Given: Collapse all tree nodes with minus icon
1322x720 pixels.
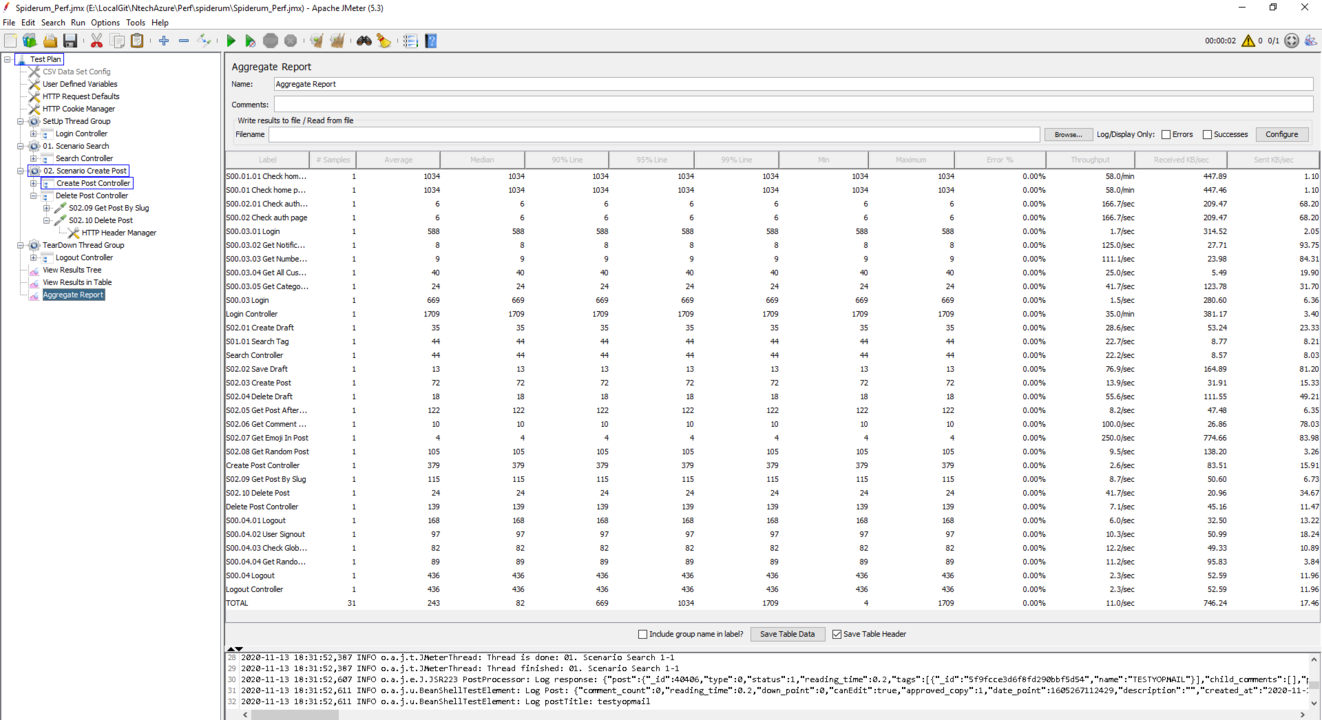Looking at the screenshot, I should tap(184, 41).
